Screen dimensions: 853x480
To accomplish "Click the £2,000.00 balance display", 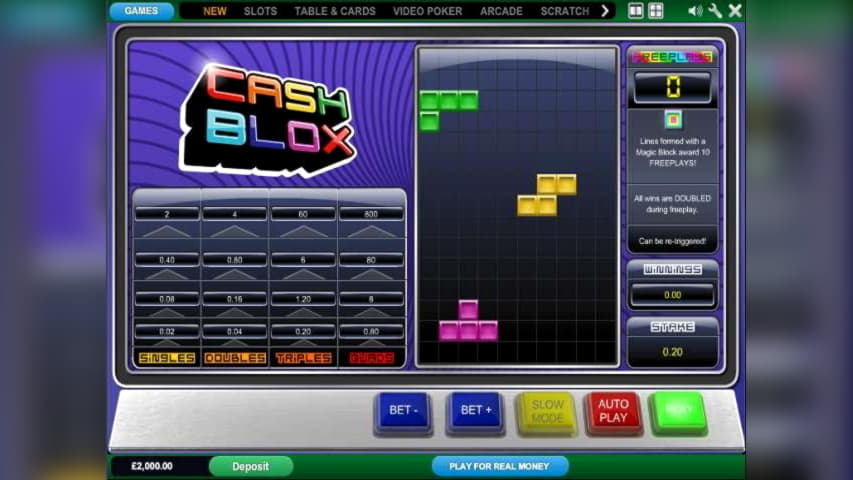I will pyautogui.click(x=152, y=466).
